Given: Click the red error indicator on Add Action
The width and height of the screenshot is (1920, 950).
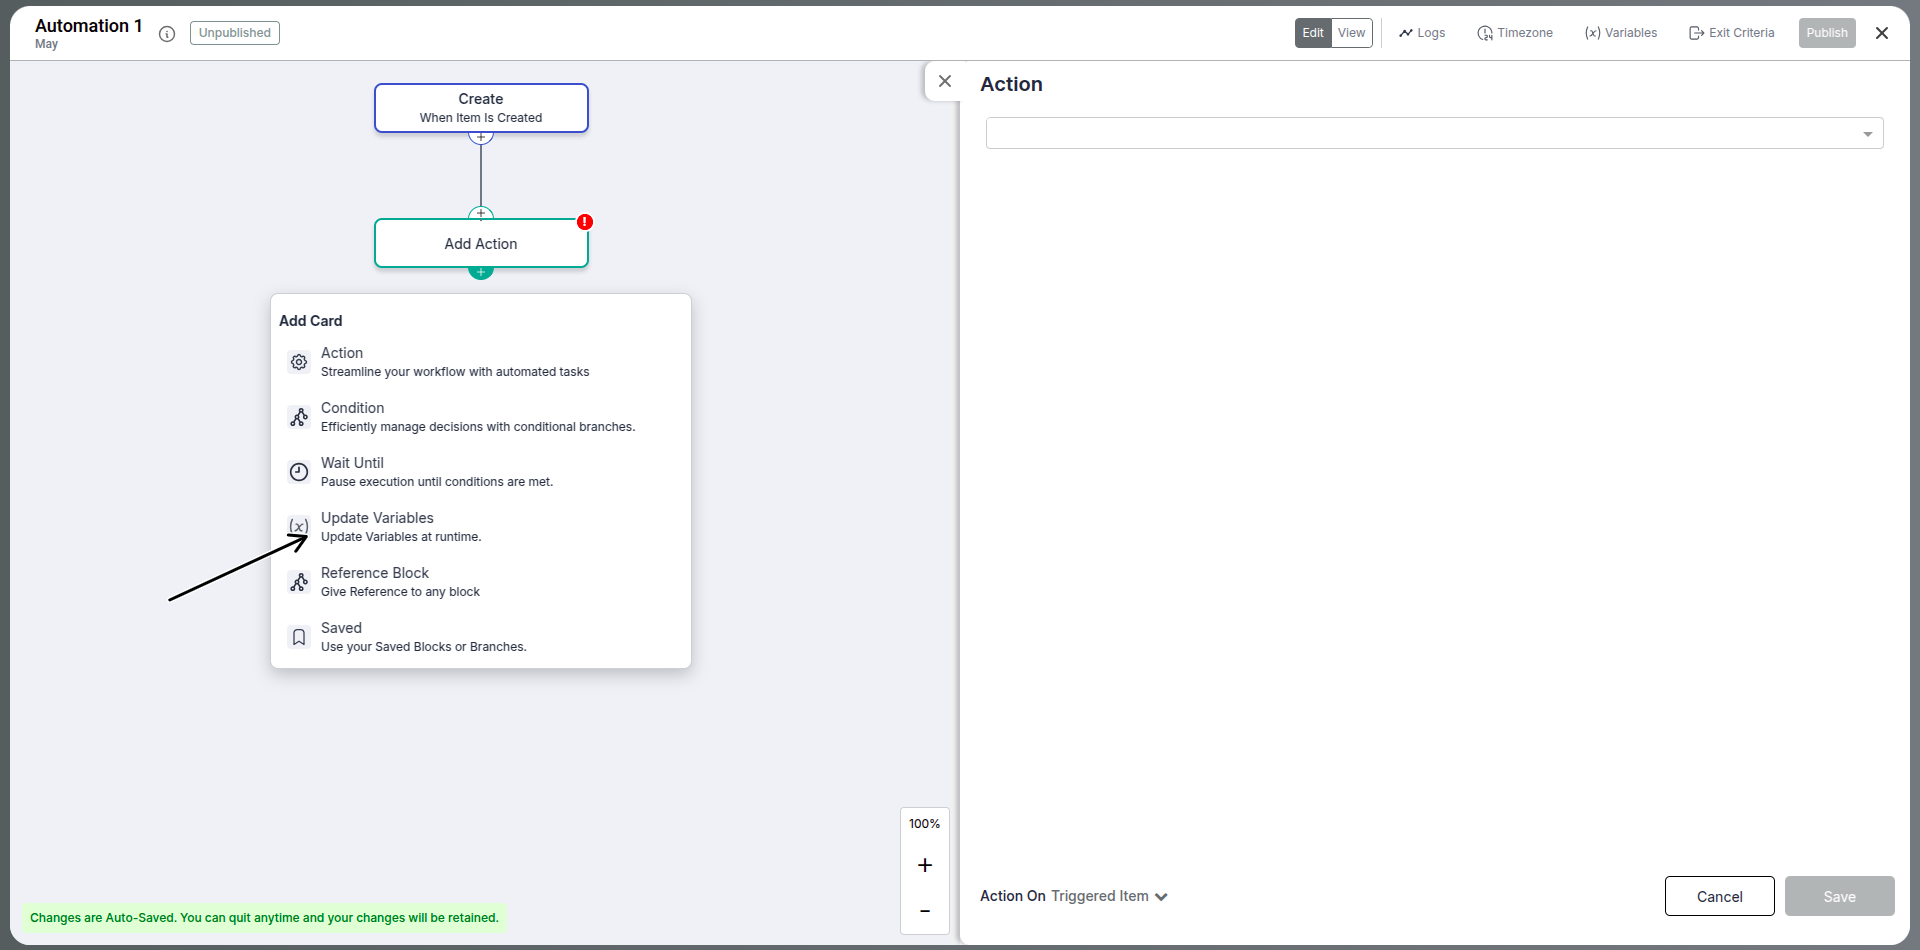Looking at the screenshot, I should [585, 222].
